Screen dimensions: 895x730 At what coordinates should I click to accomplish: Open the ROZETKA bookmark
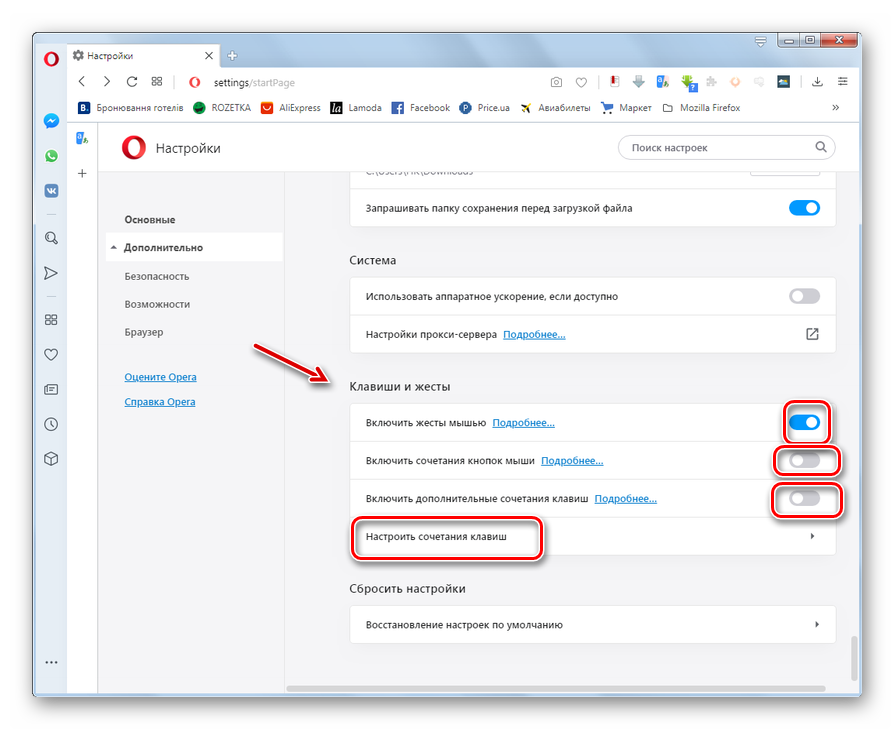click(x=222, y=107)
